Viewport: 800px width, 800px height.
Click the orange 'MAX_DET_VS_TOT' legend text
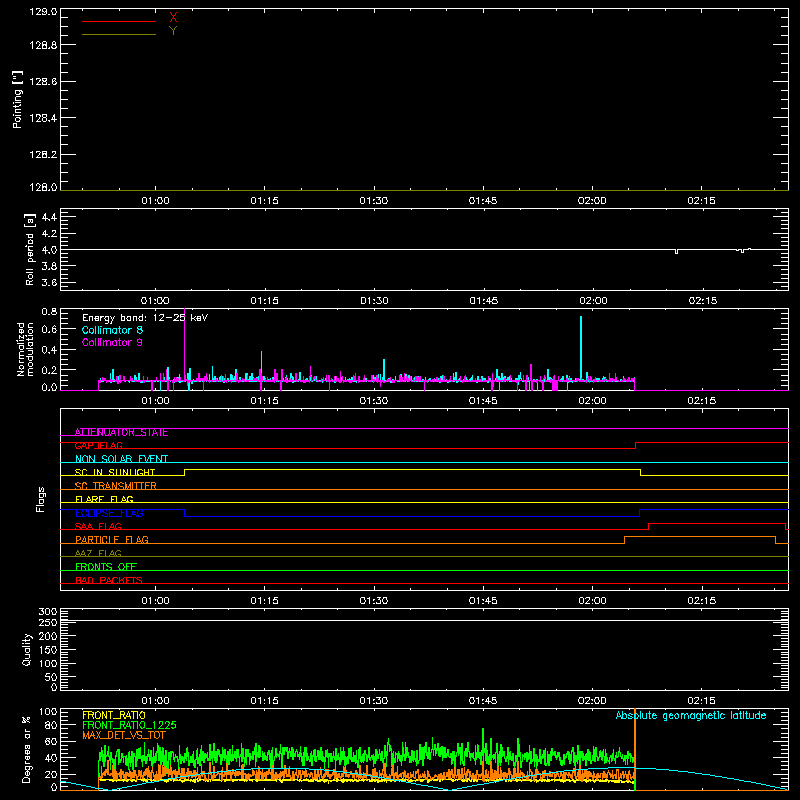124,735
